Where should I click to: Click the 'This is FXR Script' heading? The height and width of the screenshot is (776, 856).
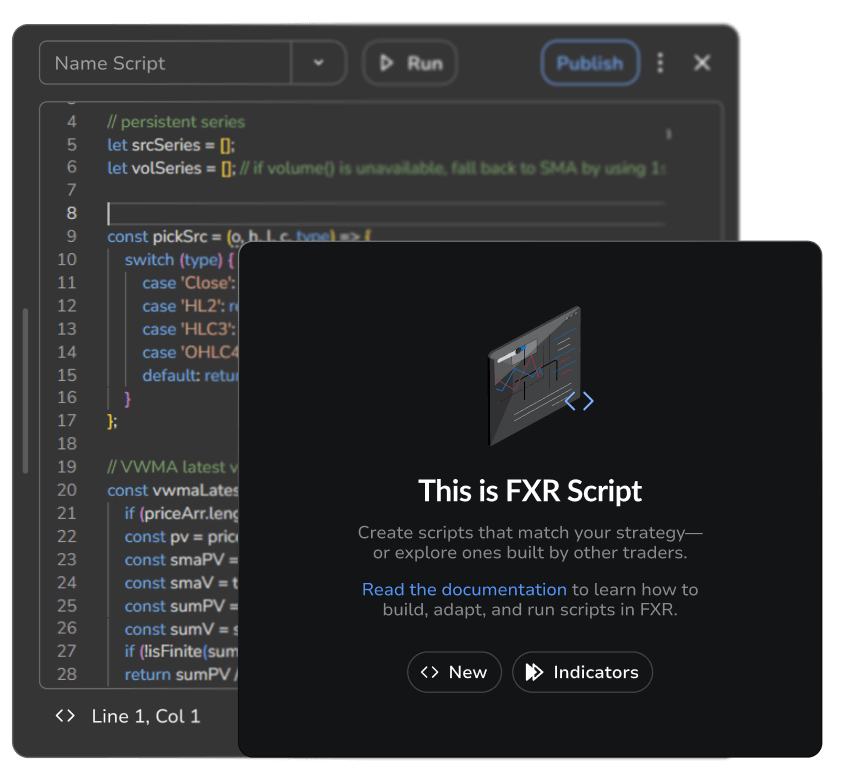click(530, 490)
